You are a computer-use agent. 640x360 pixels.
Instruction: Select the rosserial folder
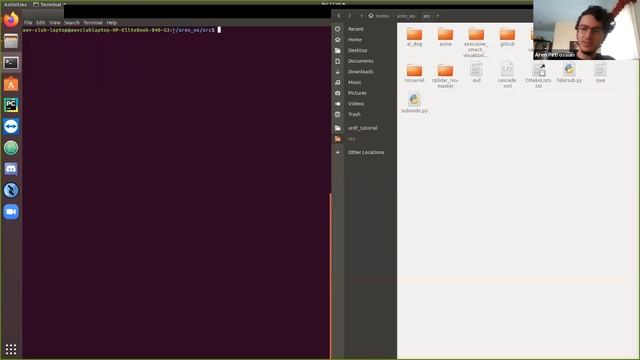414,73
